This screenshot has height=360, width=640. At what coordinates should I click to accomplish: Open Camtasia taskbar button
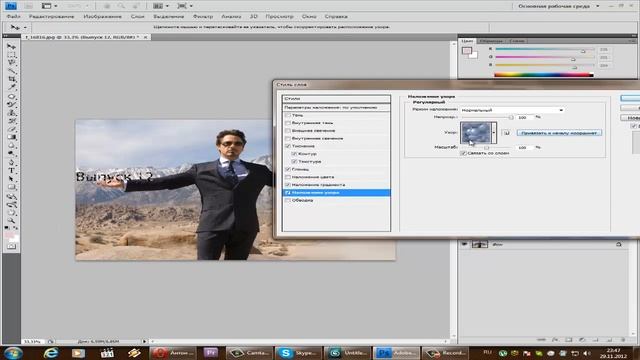[x=249, y=353]
